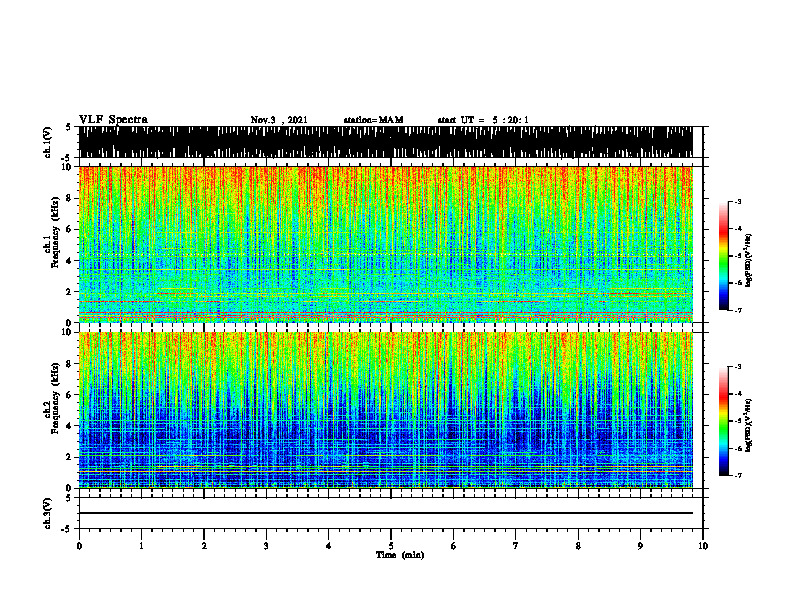Click time axis tick label '4'
The width and height of the screenshot is (792, 612).
pyautogui.click(x=329, y=545)
